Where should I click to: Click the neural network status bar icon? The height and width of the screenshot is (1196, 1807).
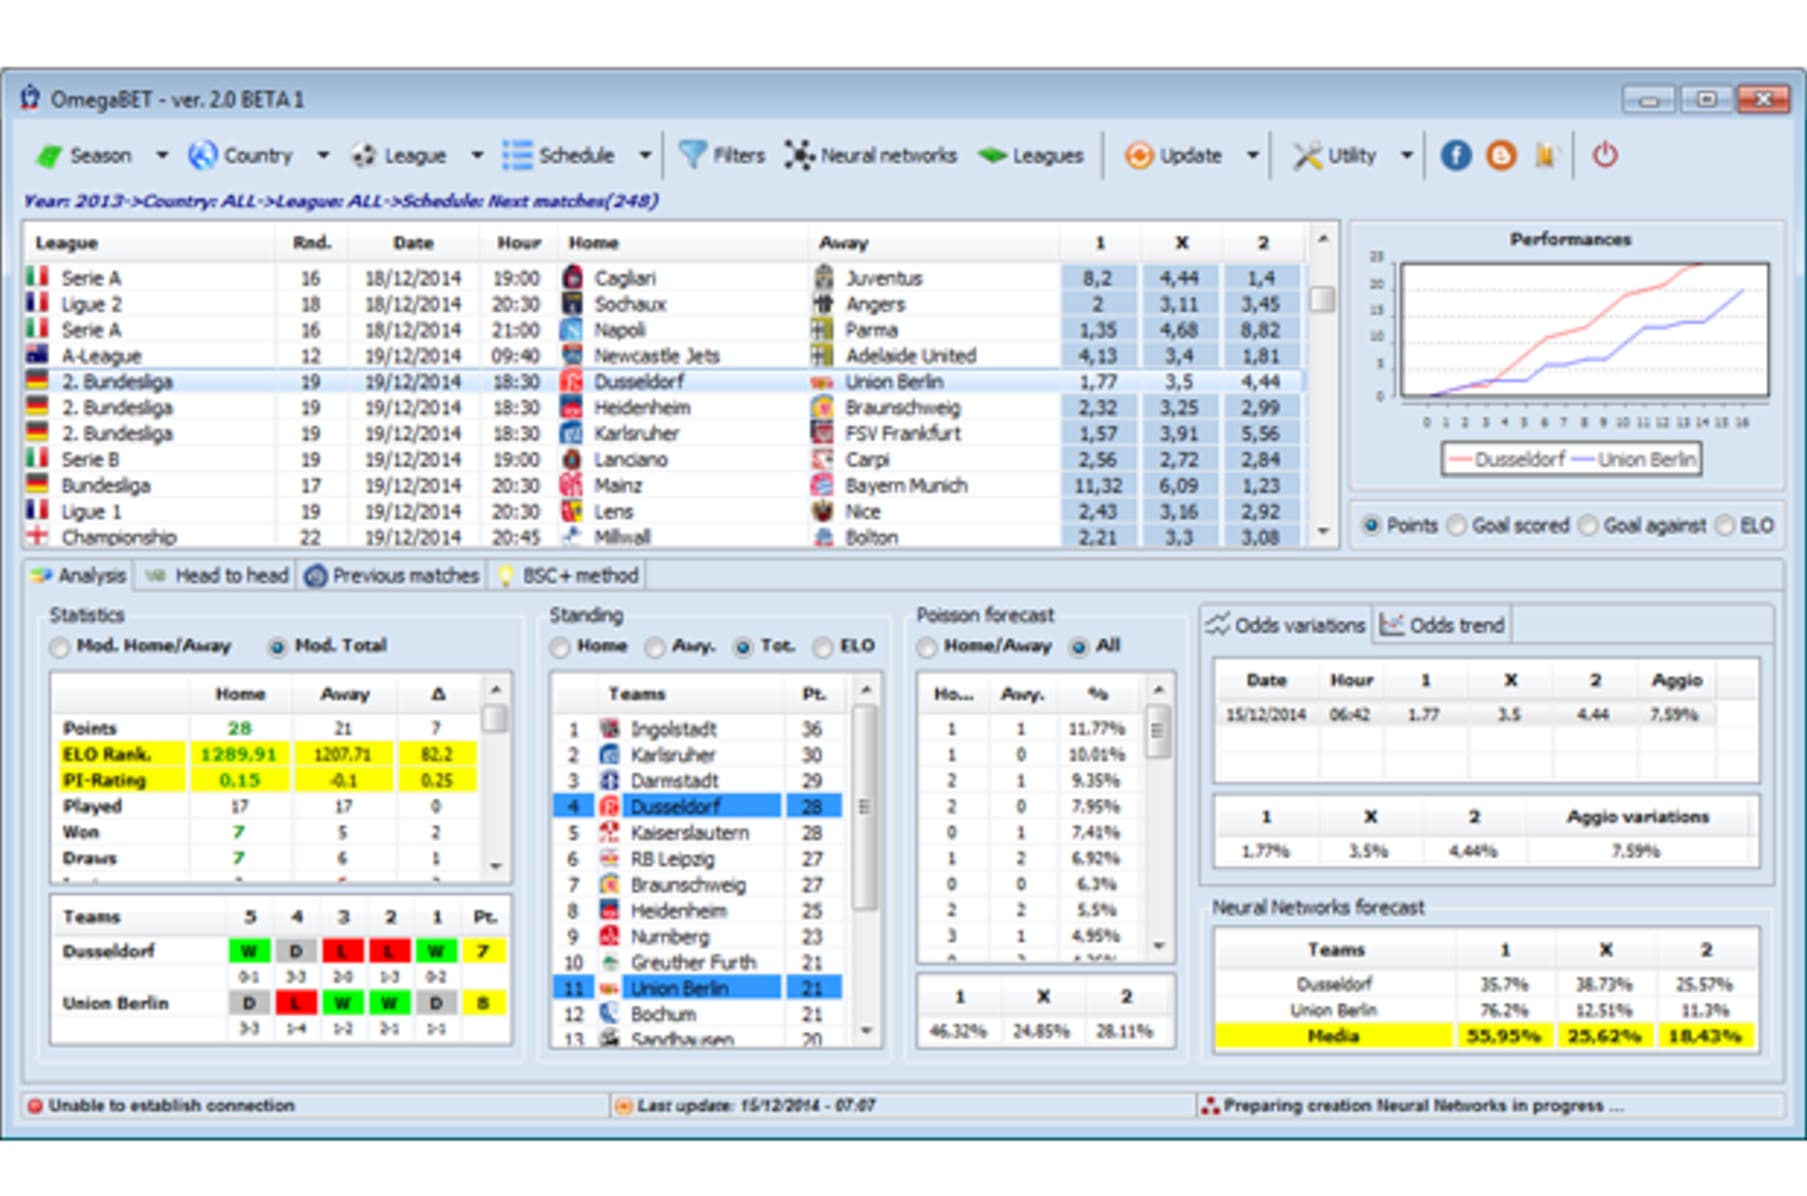[1211, 1106]
